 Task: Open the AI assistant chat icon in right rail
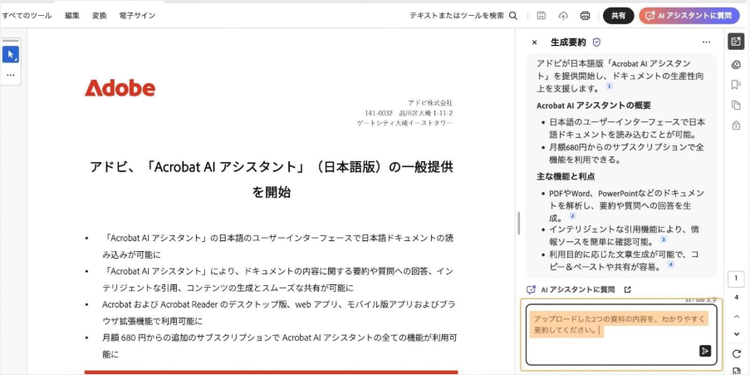click(x=736, y=65)
